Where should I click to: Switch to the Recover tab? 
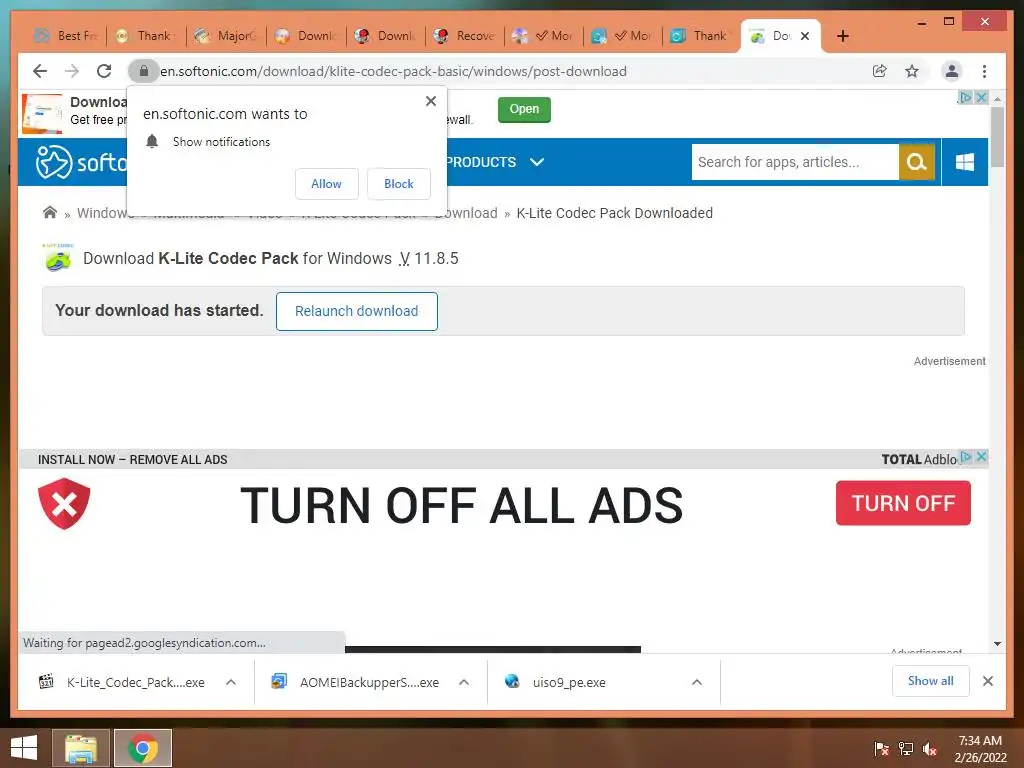[x=465, y=36]
